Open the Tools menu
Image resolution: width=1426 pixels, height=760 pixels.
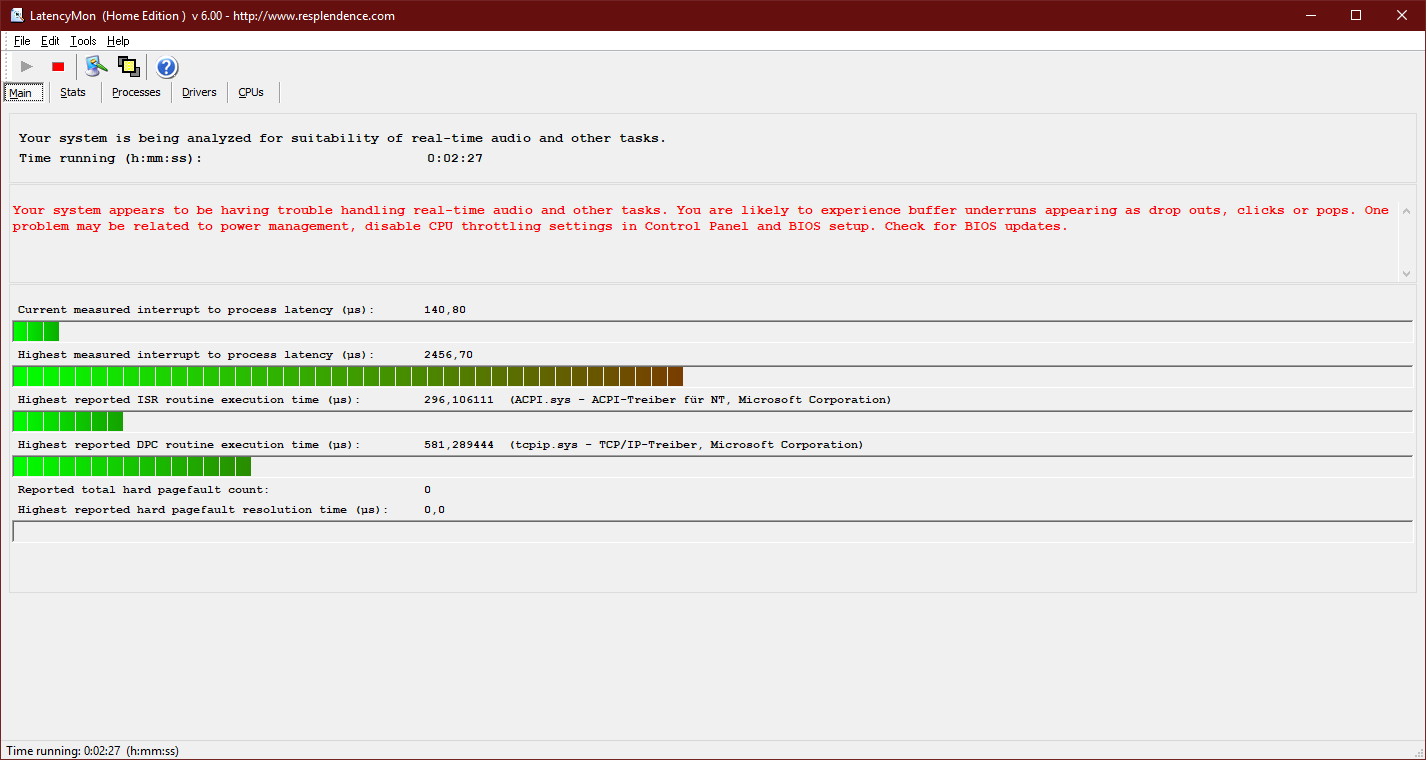coord(83,41)
